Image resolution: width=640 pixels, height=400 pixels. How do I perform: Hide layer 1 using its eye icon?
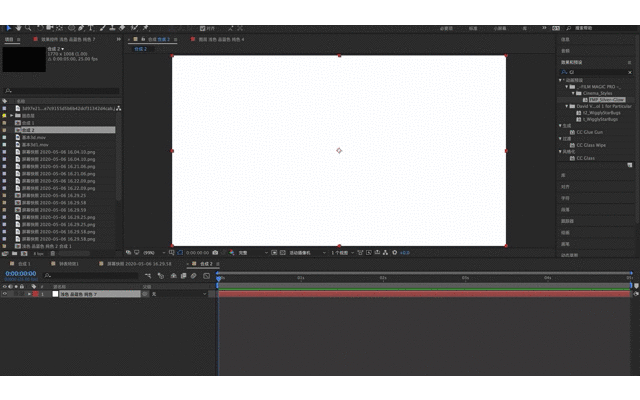(4, 294)
